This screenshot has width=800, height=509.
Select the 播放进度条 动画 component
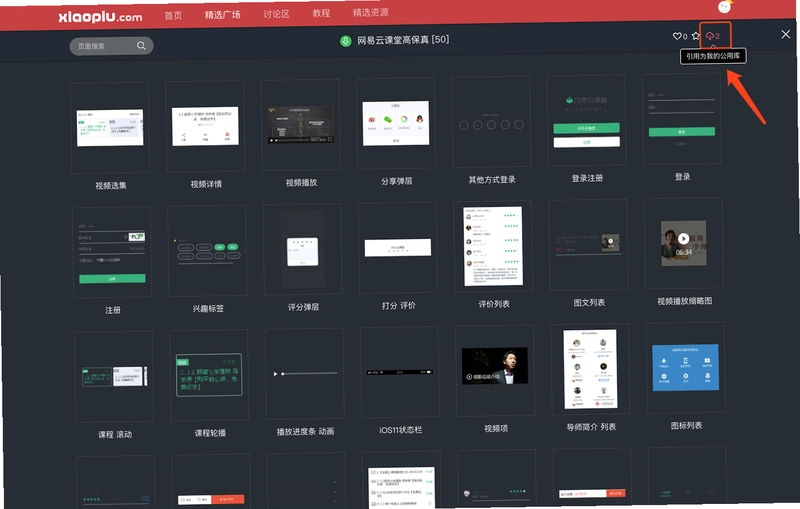point(305,373)
